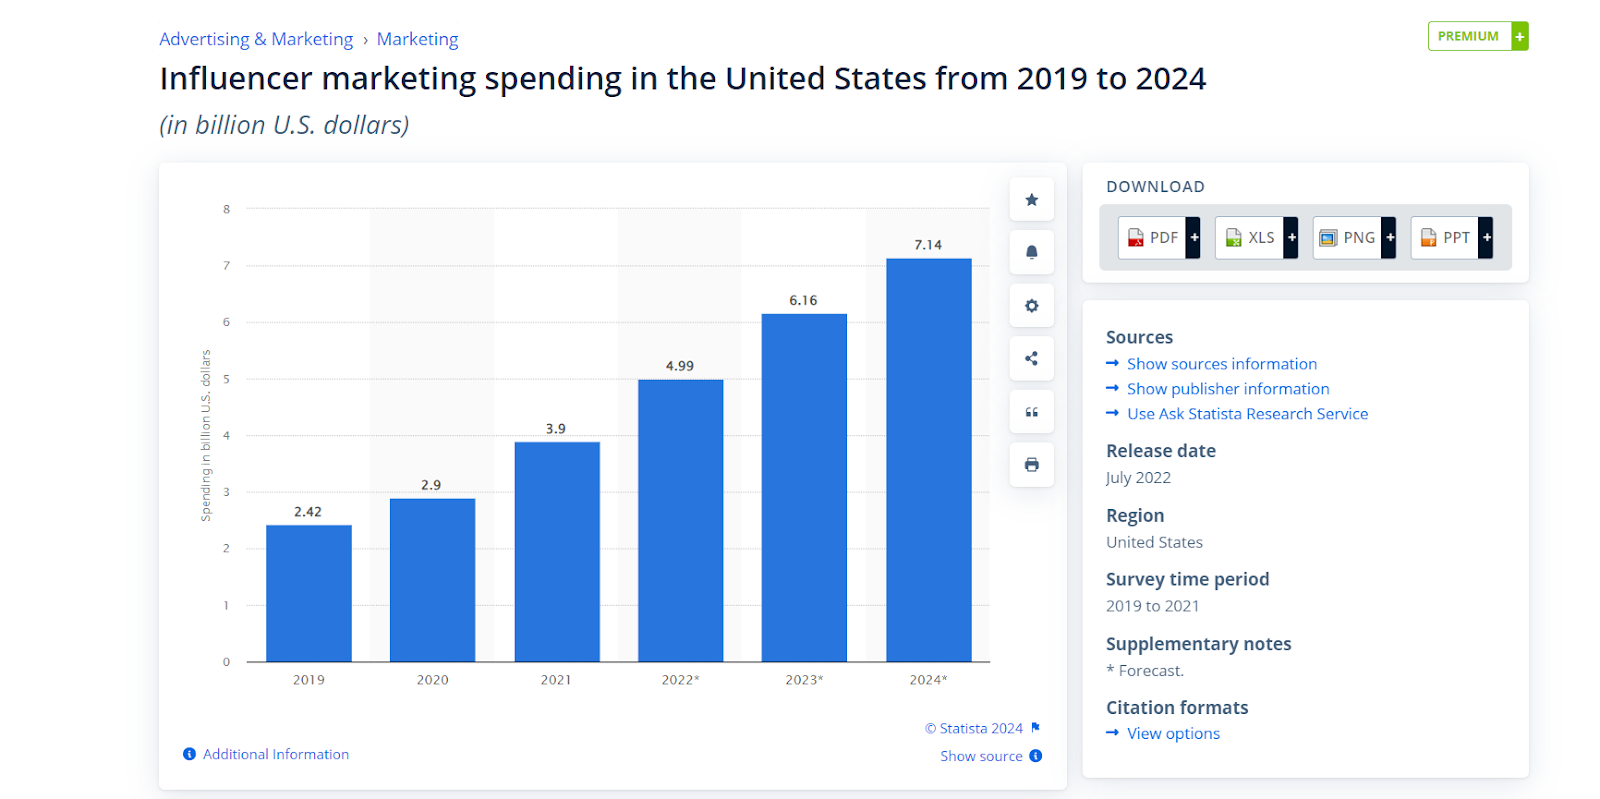The width and height of the screenshot is (1600, 799).
Task: Click the 2022* bar labeled 4.99
Action: (680, 520)
